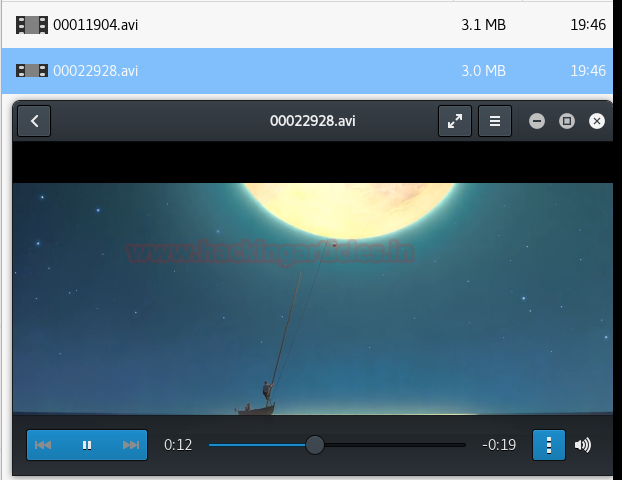This screenshot has width=622, height=480.
Task: Click the 00022928.avi title in the player header
Action: [x=313, y=121]
